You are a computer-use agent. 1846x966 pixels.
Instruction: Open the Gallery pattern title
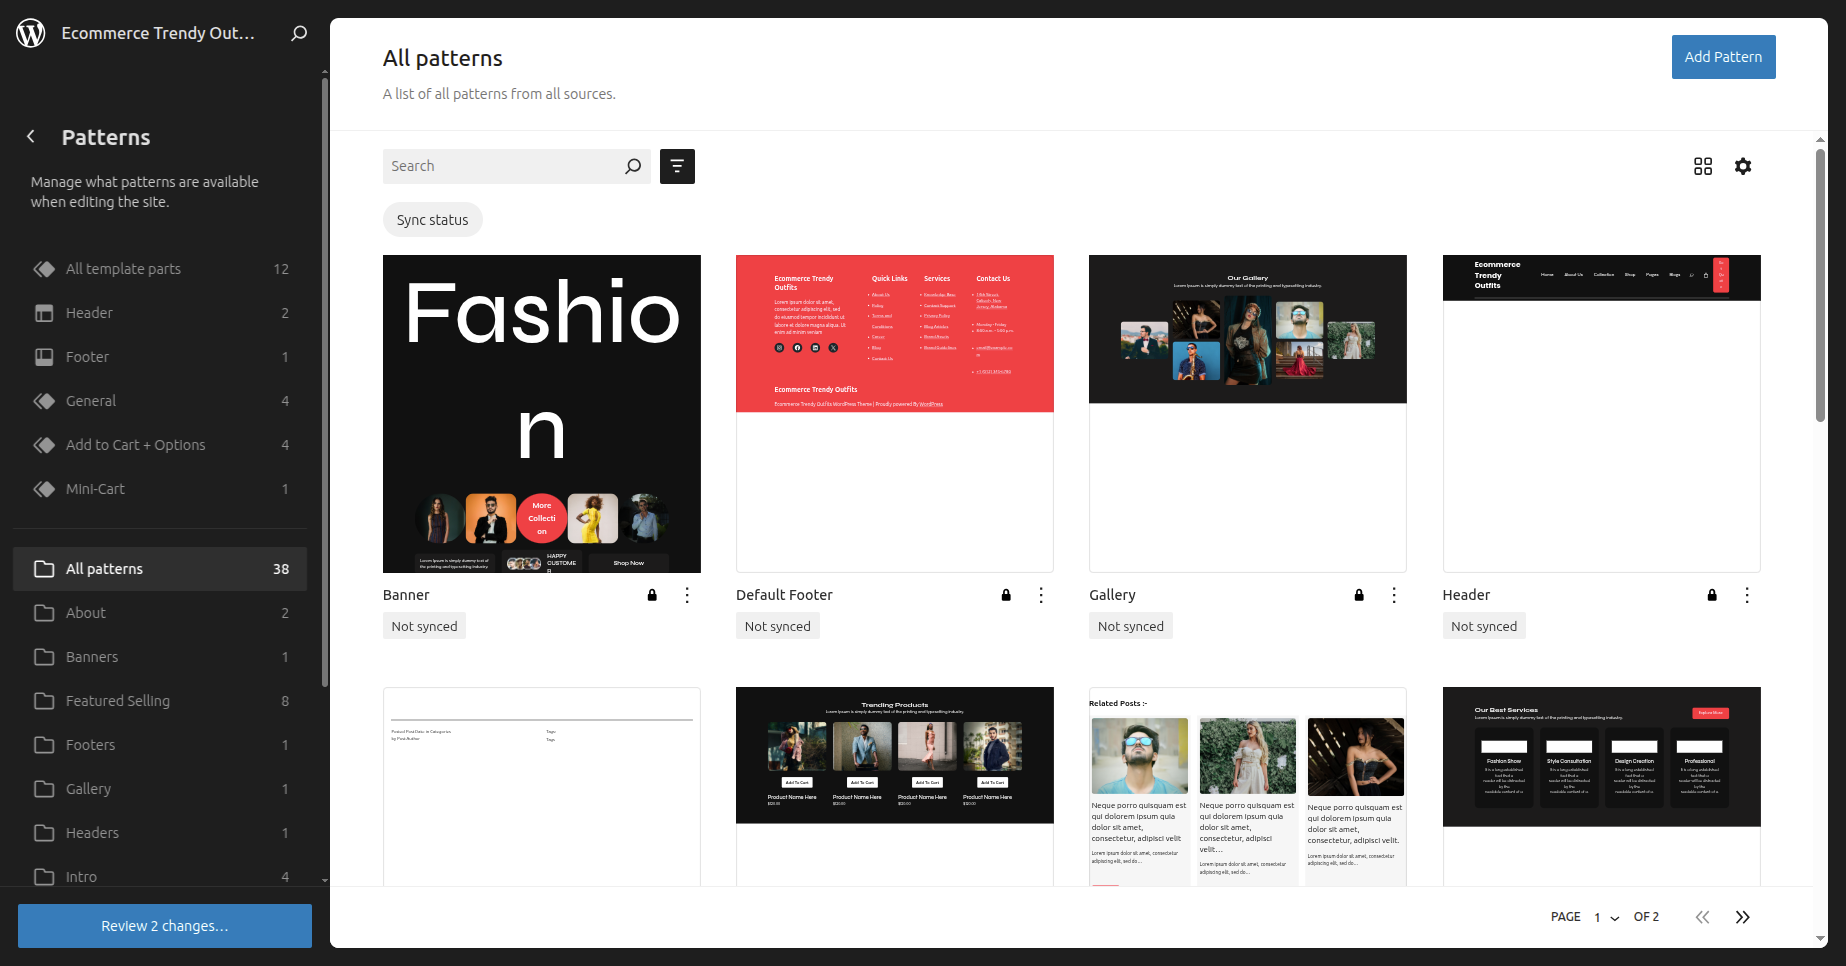pyautogui.click(x=1112, y=595)
